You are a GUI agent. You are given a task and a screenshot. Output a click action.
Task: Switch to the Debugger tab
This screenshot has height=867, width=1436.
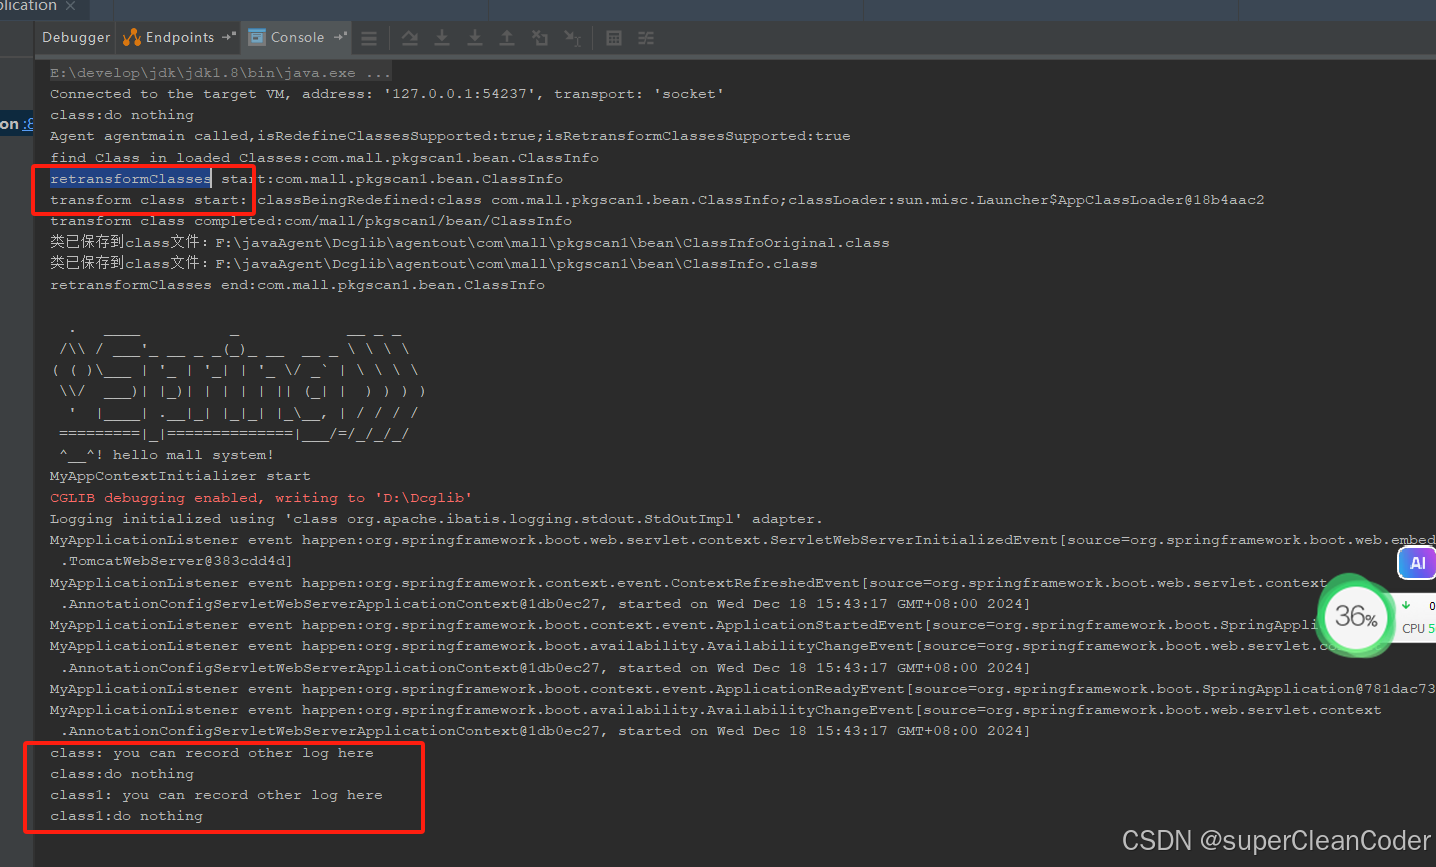pos(75,37)
